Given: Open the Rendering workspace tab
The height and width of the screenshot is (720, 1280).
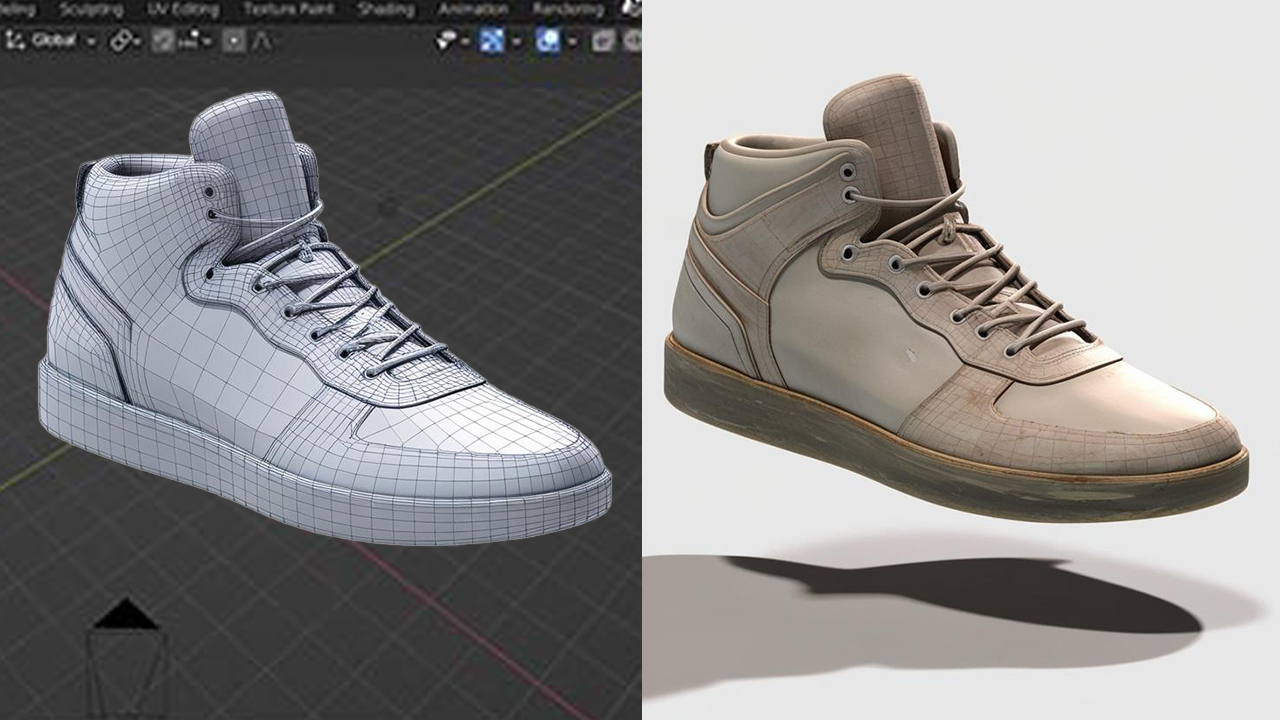Looking at the screenshot, I should click(x=567, y=10).
